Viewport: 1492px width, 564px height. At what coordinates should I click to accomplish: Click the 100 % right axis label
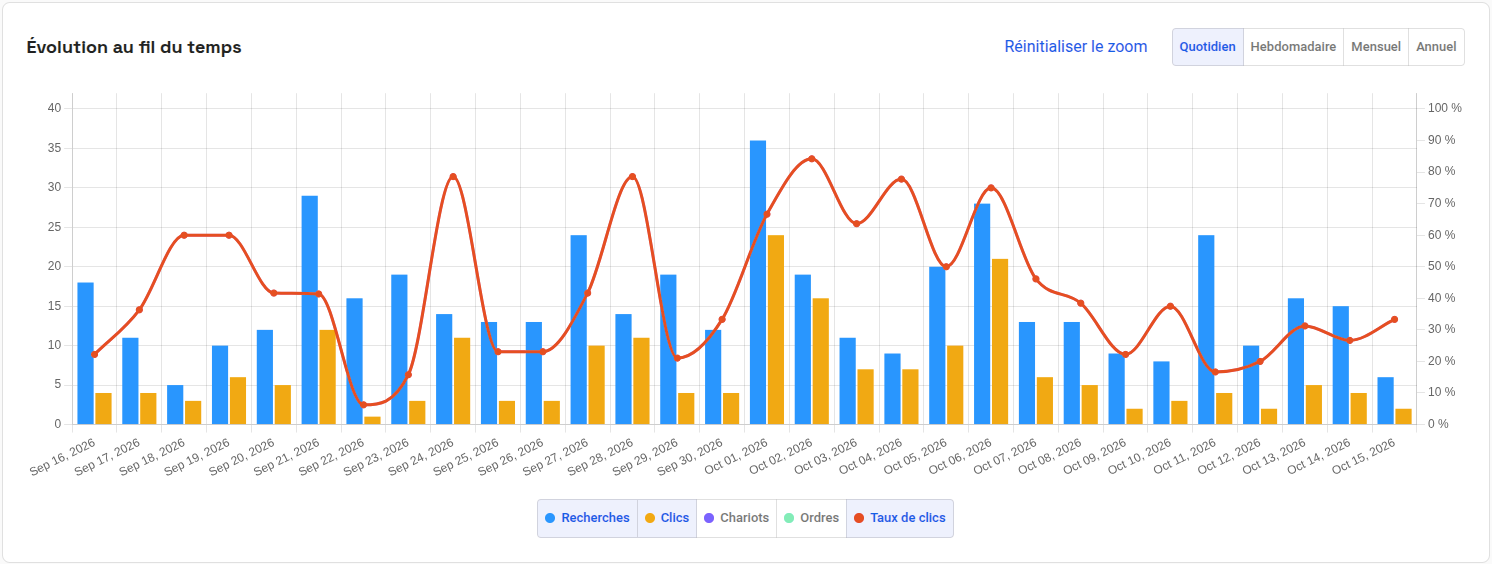pos(1445,108)
